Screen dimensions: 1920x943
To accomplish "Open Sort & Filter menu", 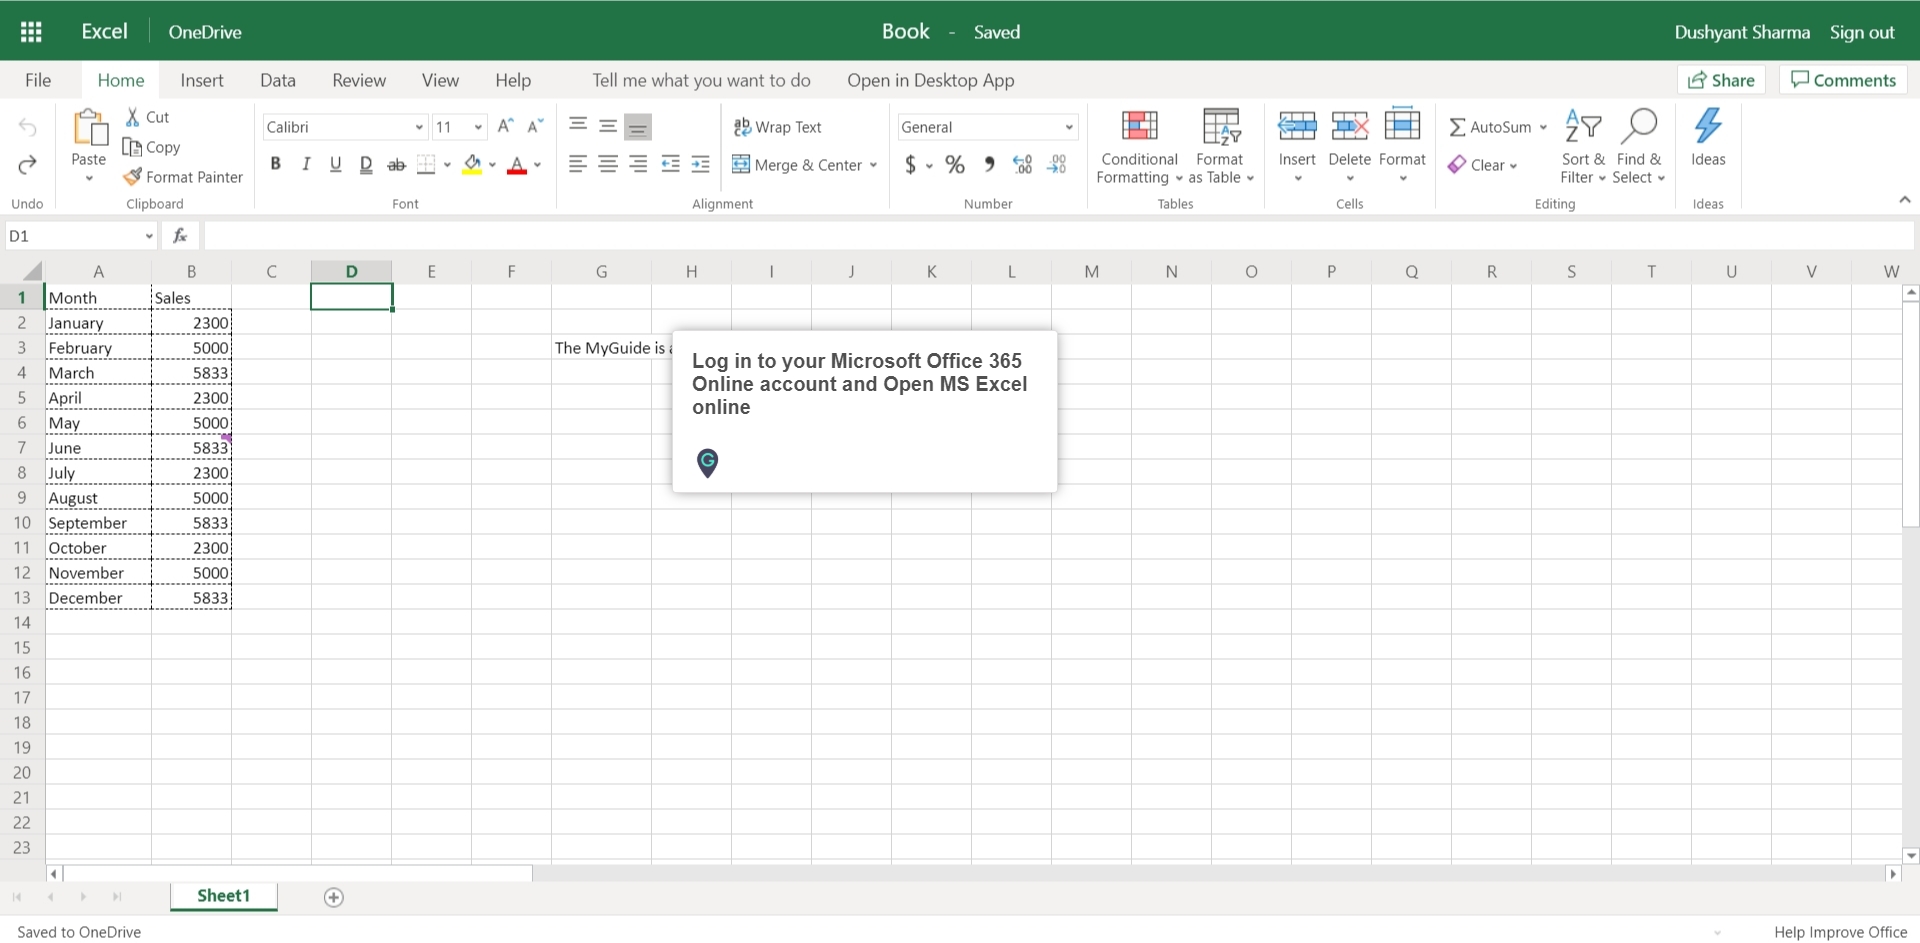I will [1583, 147].
